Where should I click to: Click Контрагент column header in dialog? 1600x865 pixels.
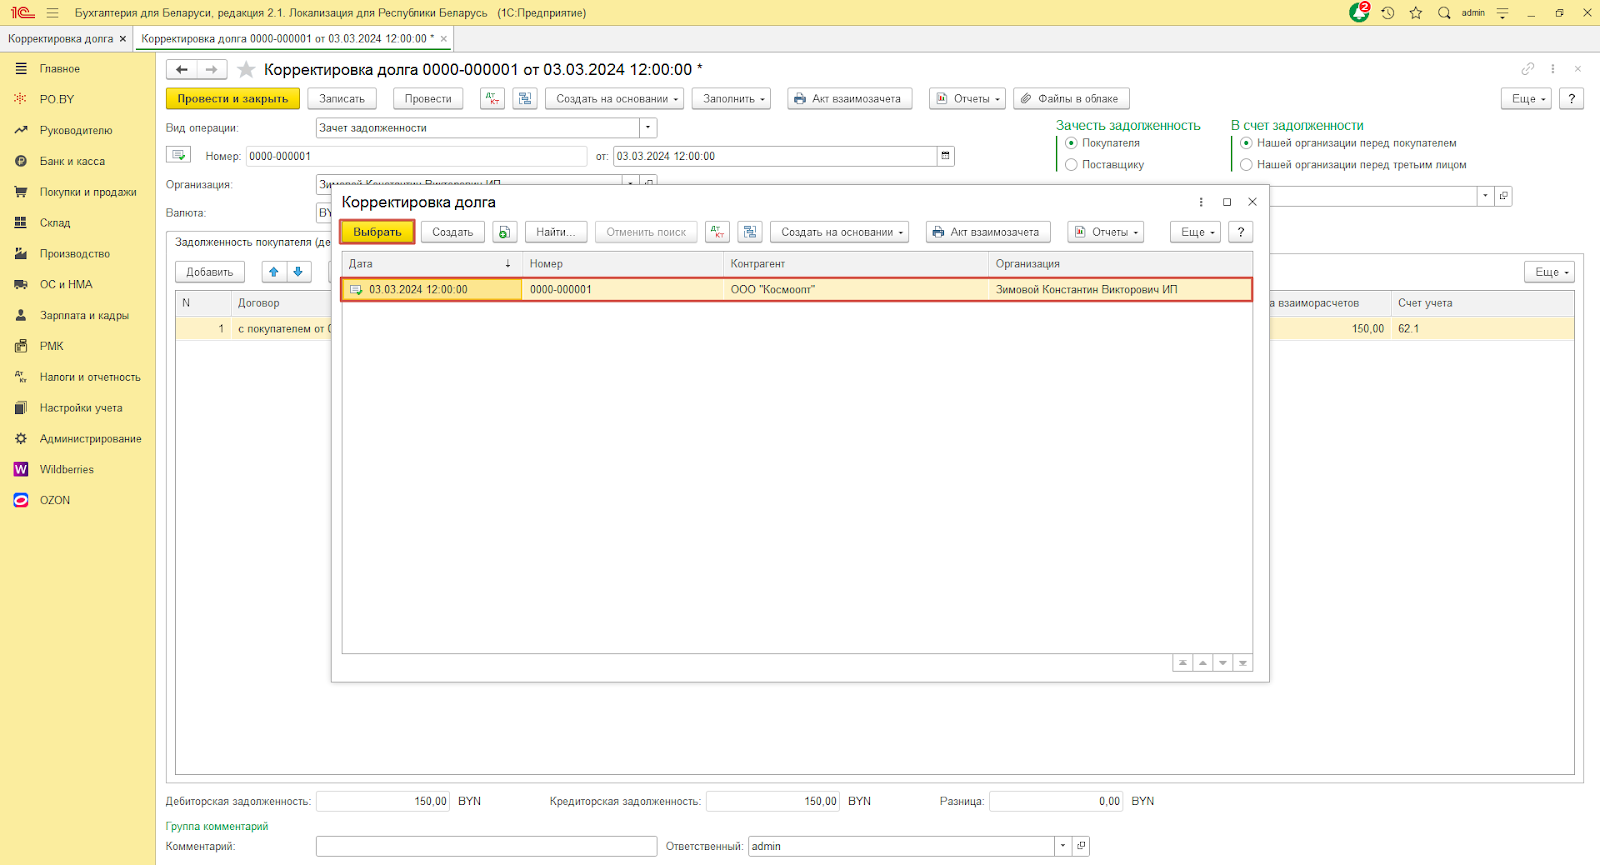coord(856,264)
